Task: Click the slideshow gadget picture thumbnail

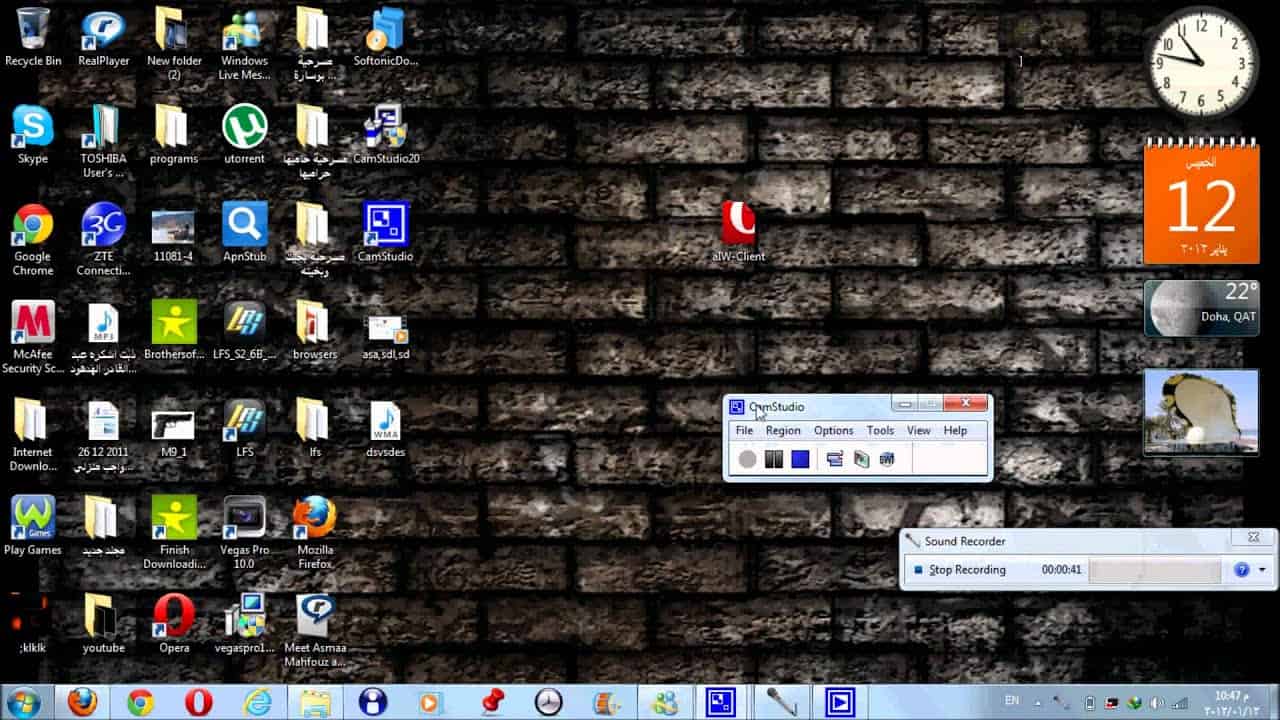Action: [x=1201, y=412]
